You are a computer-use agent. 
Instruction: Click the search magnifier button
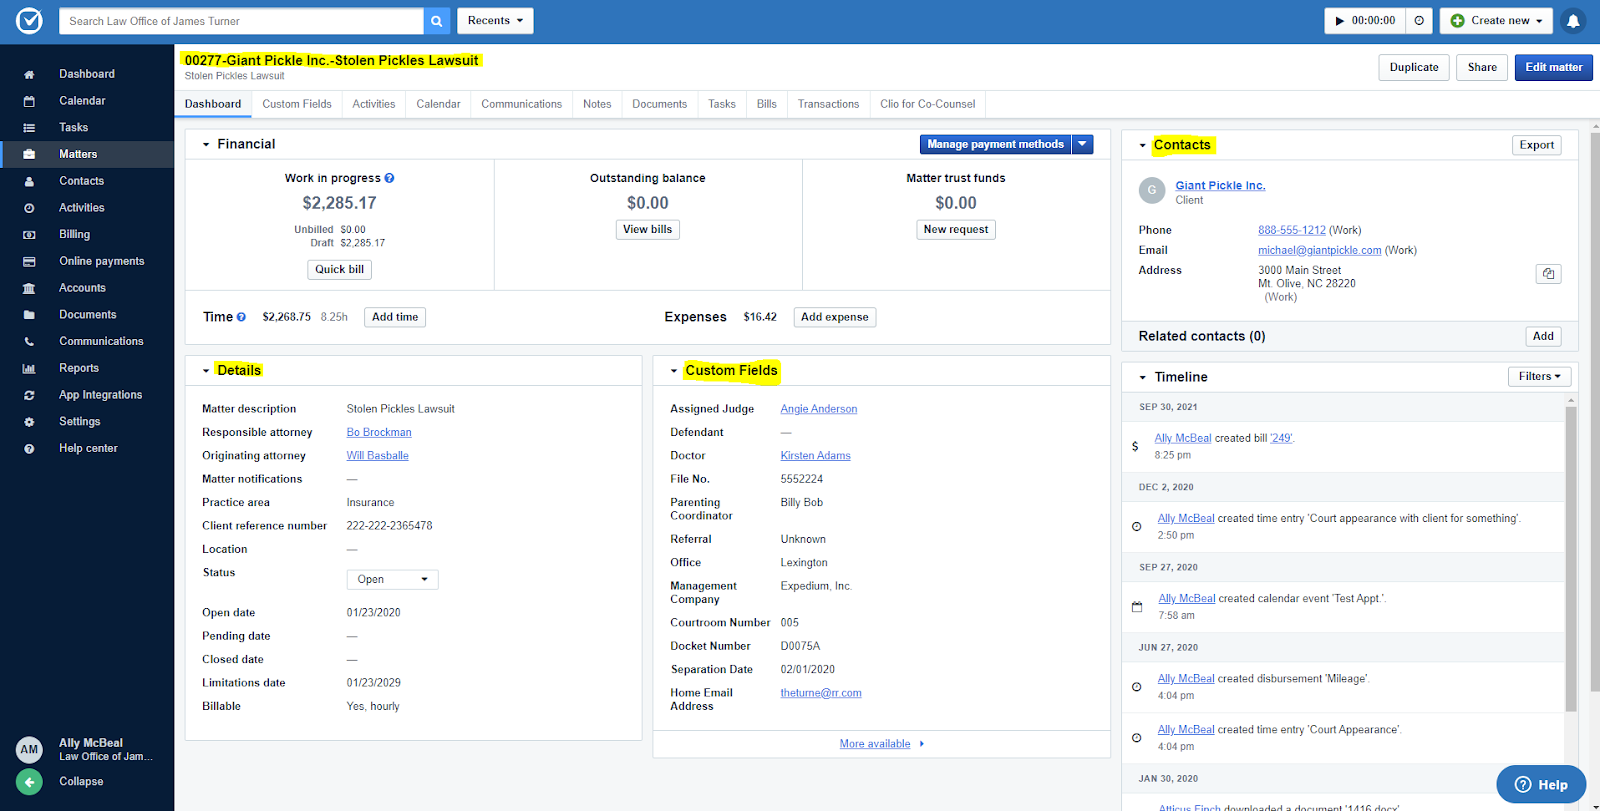(437, 21)
